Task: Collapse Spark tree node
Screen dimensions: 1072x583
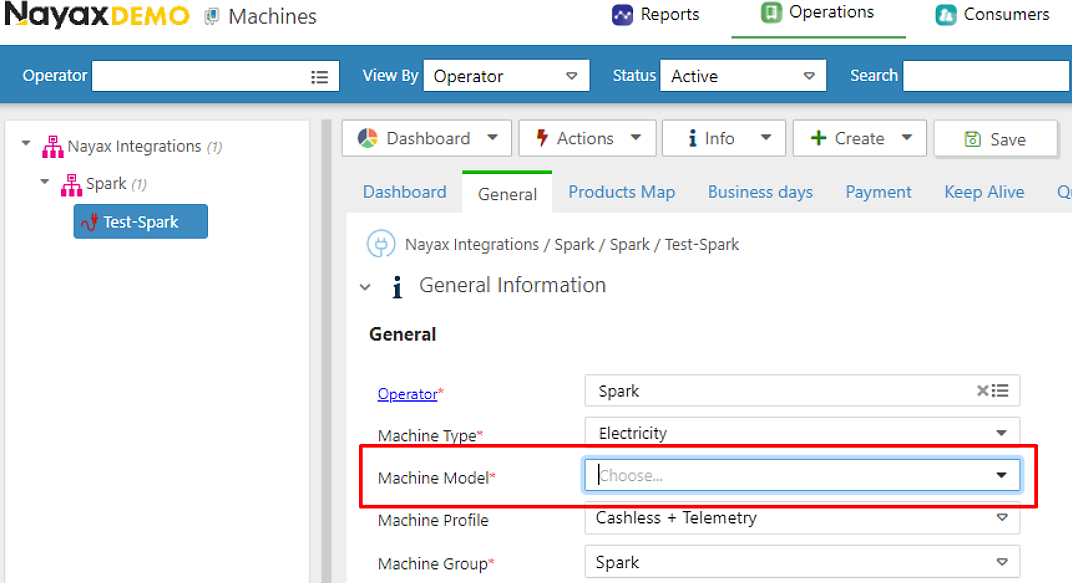Action: 44,182
